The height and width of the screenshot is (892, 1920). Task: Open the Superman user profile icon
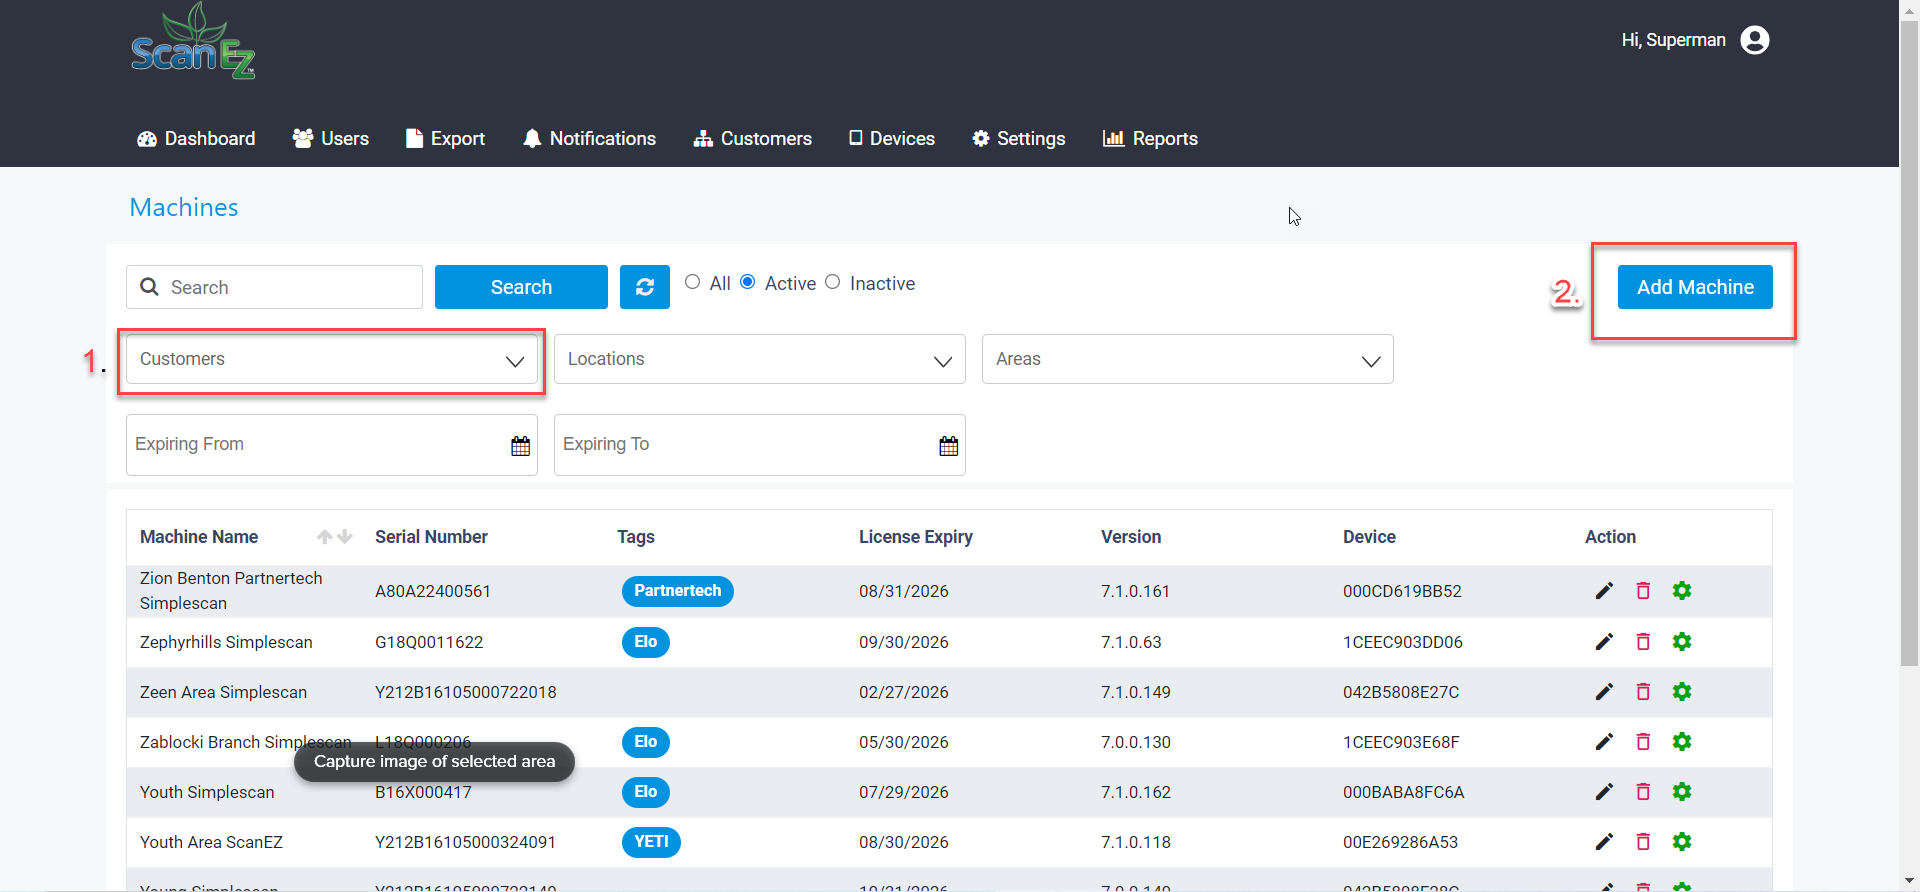tap(1755, 40)
